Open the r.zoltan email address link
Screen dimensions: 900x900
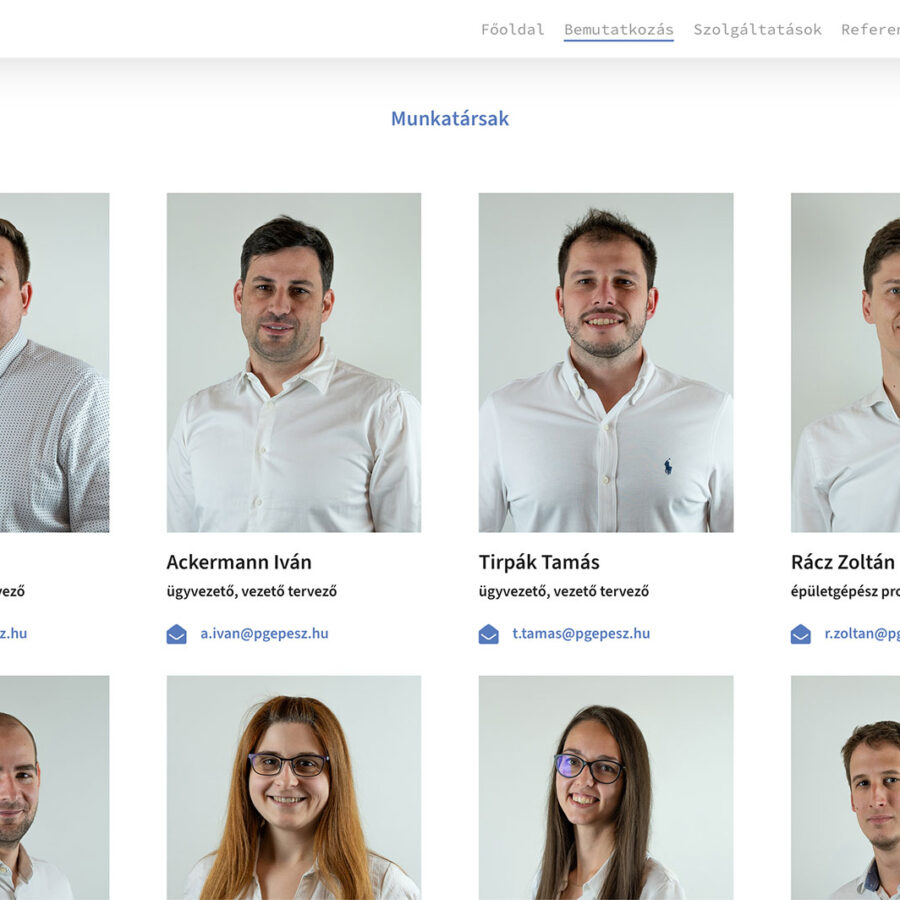tap(862, 634)
